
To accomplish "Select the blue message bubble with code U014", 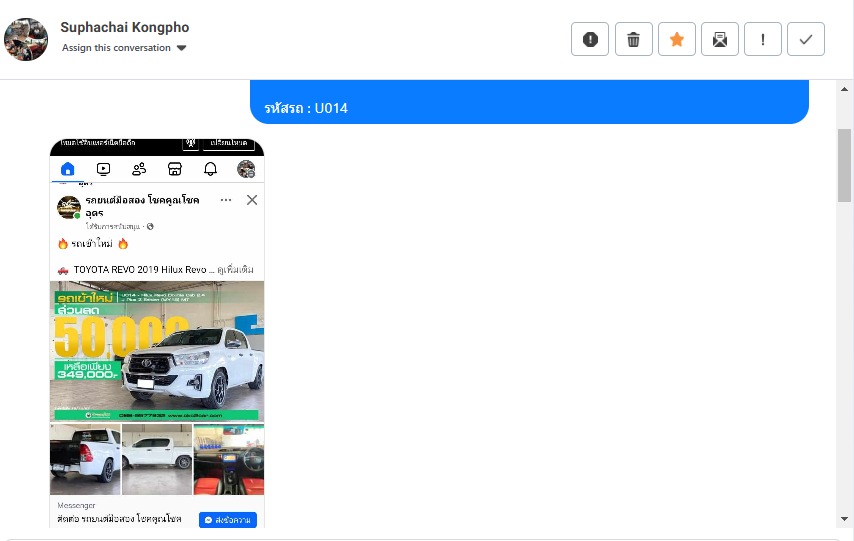I will point(529,102).
